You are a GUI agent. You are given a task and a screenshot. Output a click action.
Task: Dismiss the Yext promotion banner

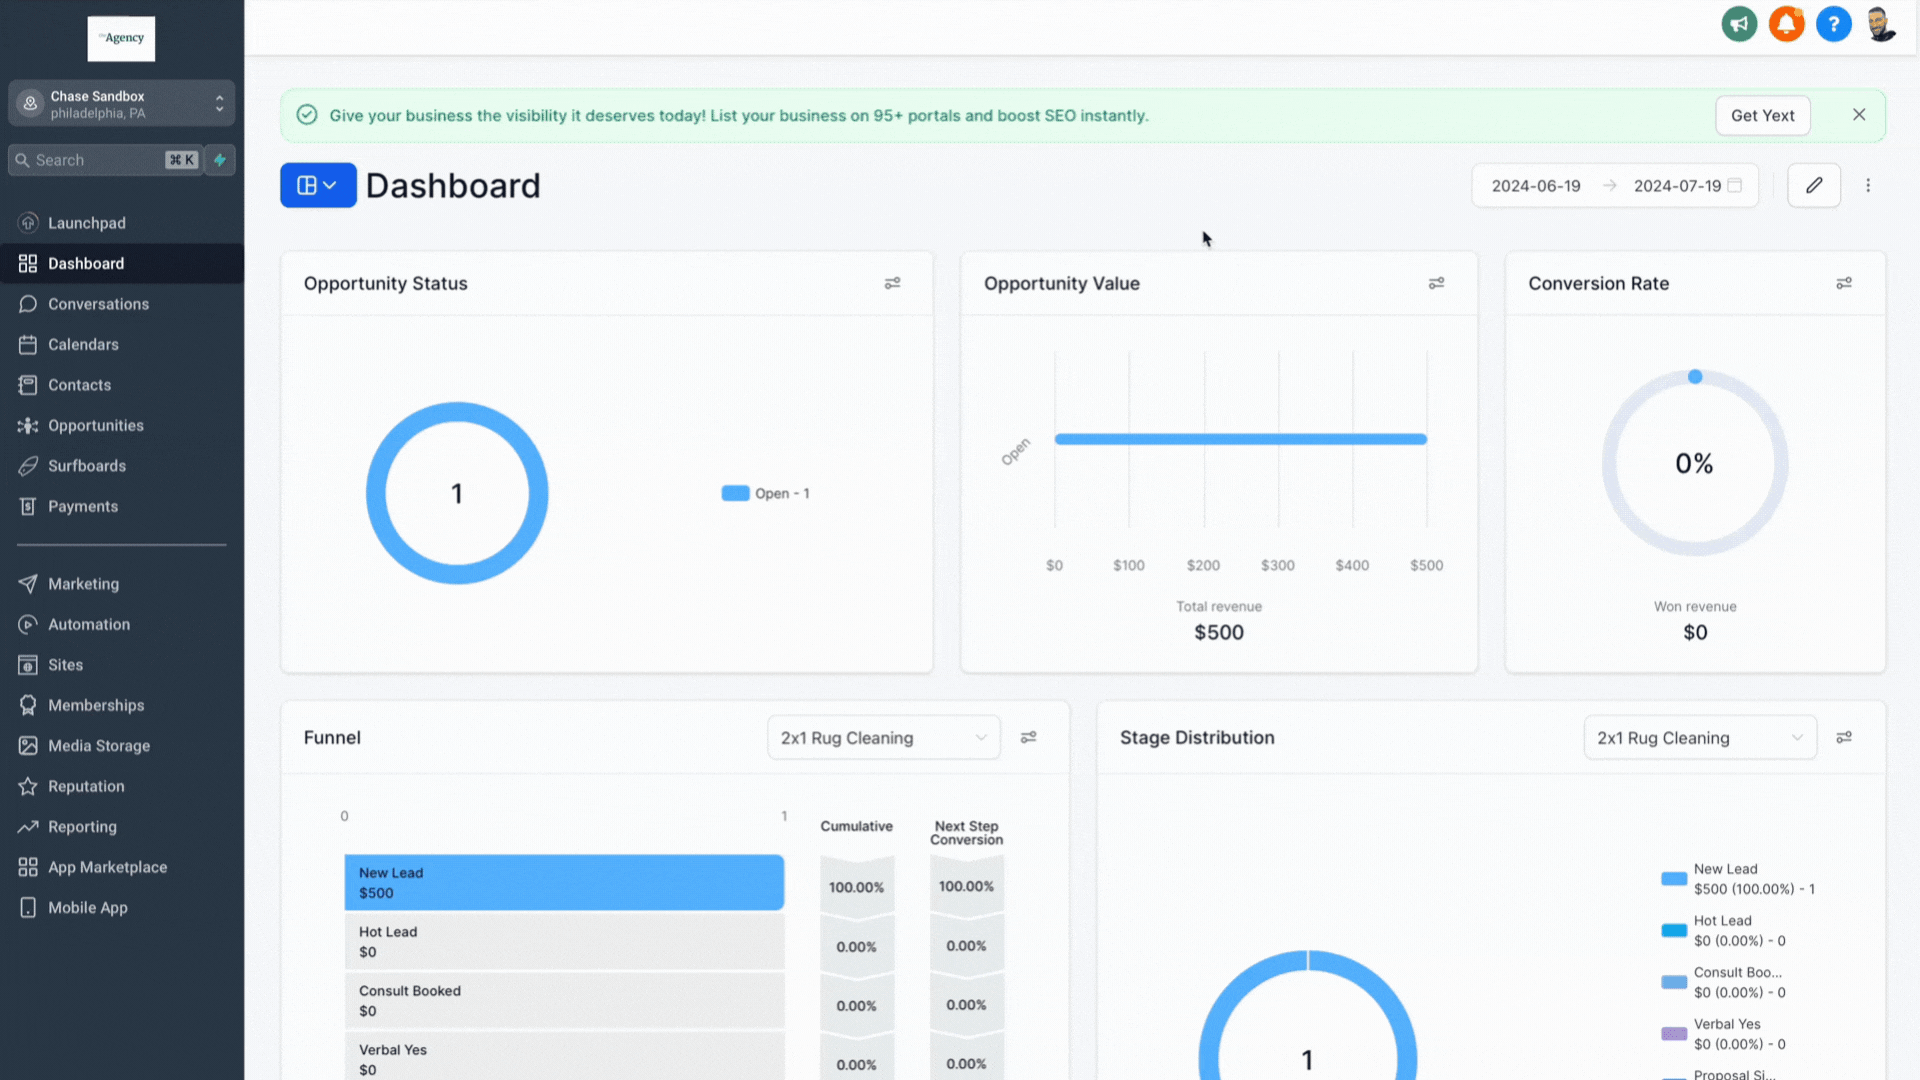tap(1859, 115)
